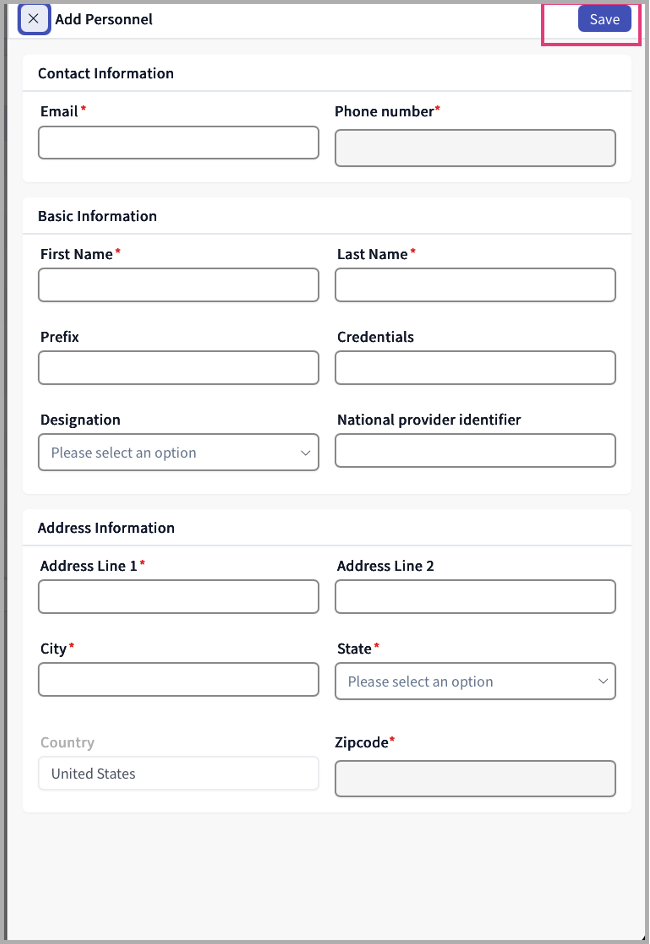
Task: Click the Designation chevron arrow
Action: pos(305,452)
